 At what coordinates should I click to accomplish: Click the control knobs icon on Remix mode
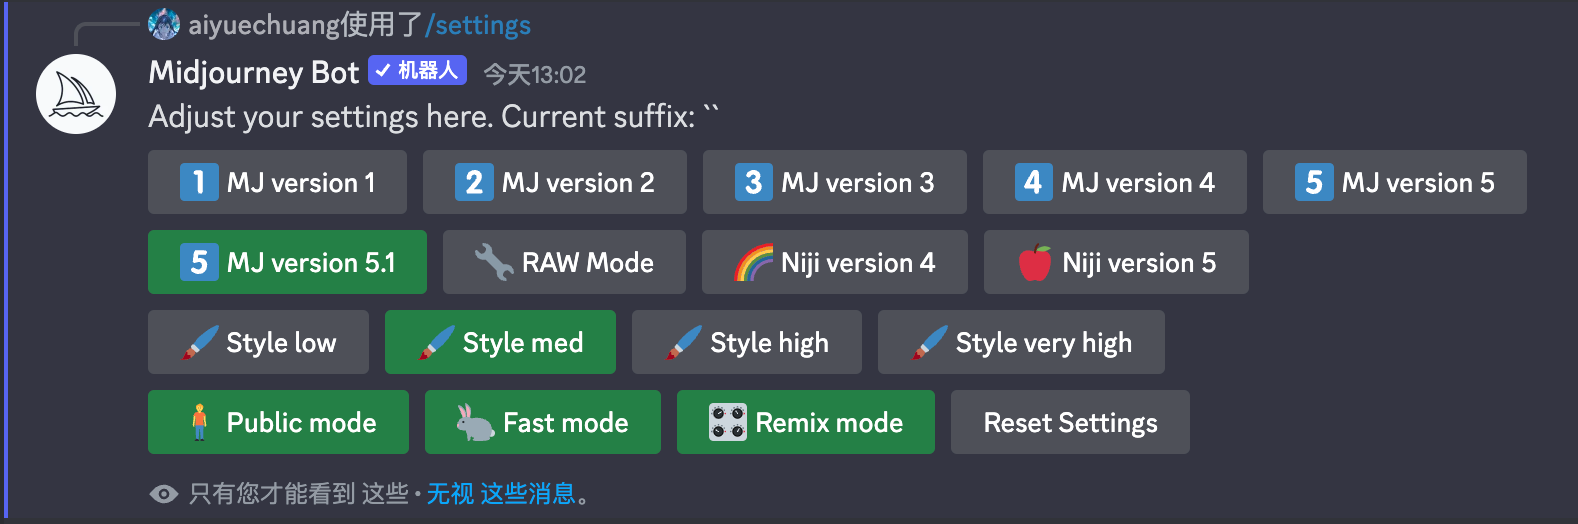click(727, 422)
